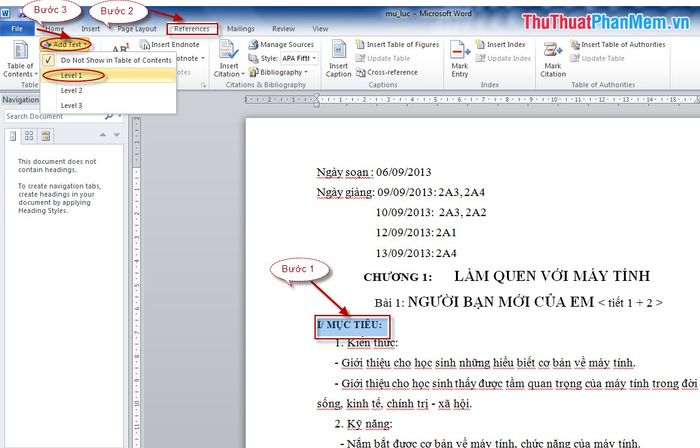This screenshot has height=448, width=700.
Task: Click Insert Index
Action: point(500,44)
